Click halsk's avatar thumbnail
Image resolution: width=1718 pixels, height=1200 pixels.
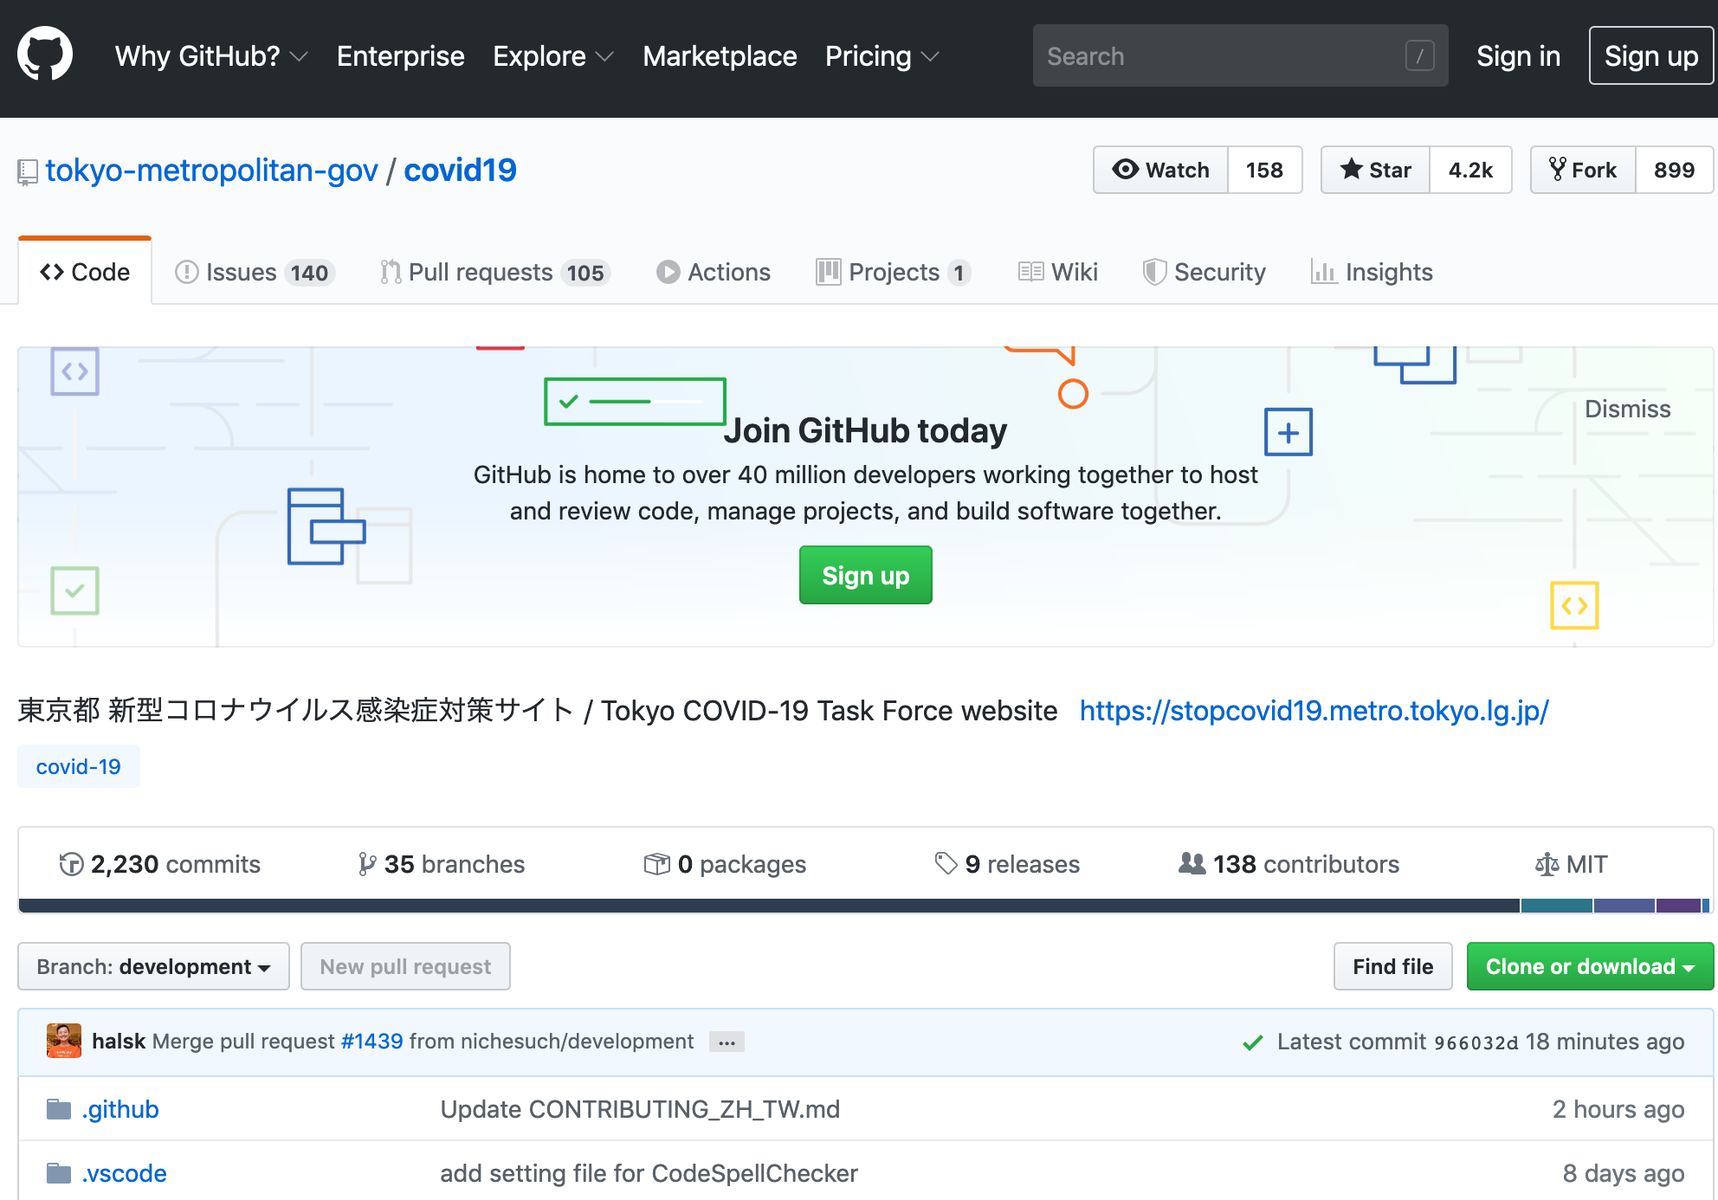(64, 1041)
